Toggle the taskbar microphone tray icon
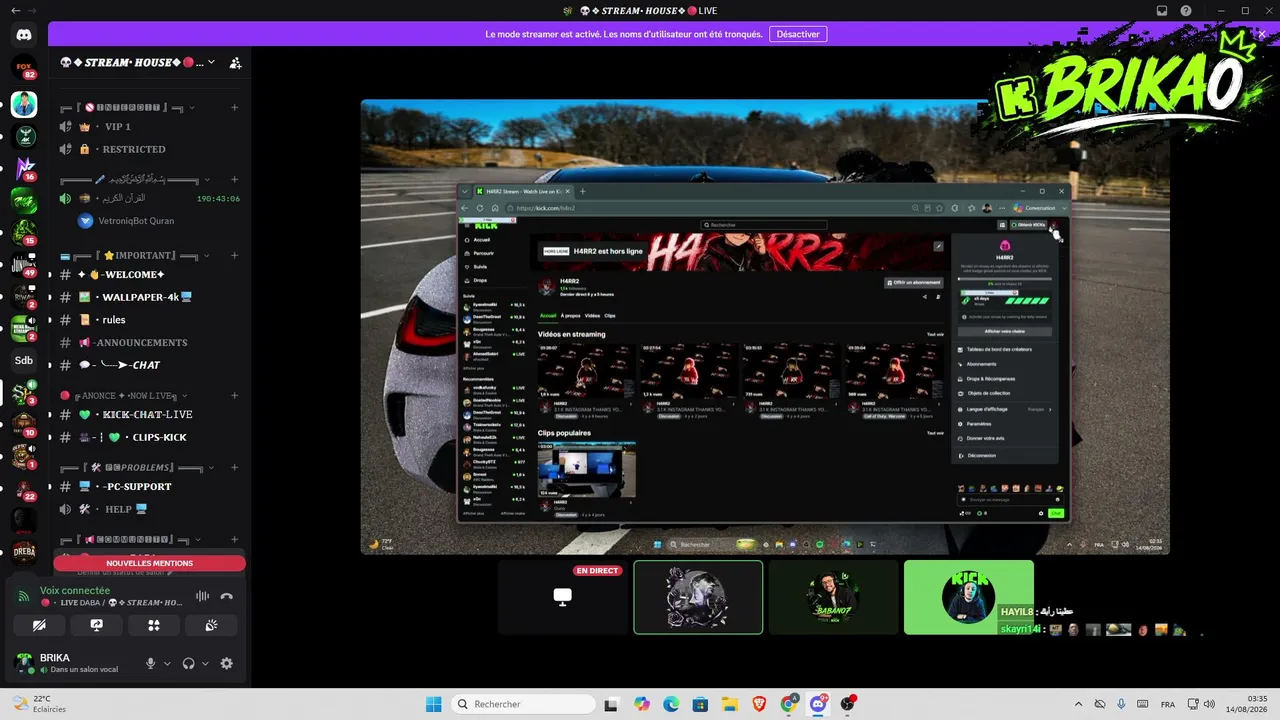This screenshot has height=720, width=1280. (x=1121, y=704)
